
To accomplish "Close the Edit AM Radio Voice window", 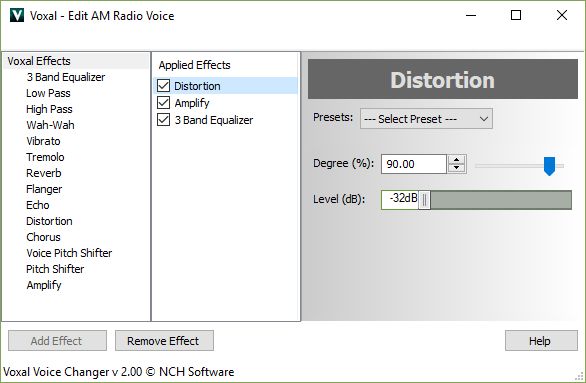I will pos(562,15).
